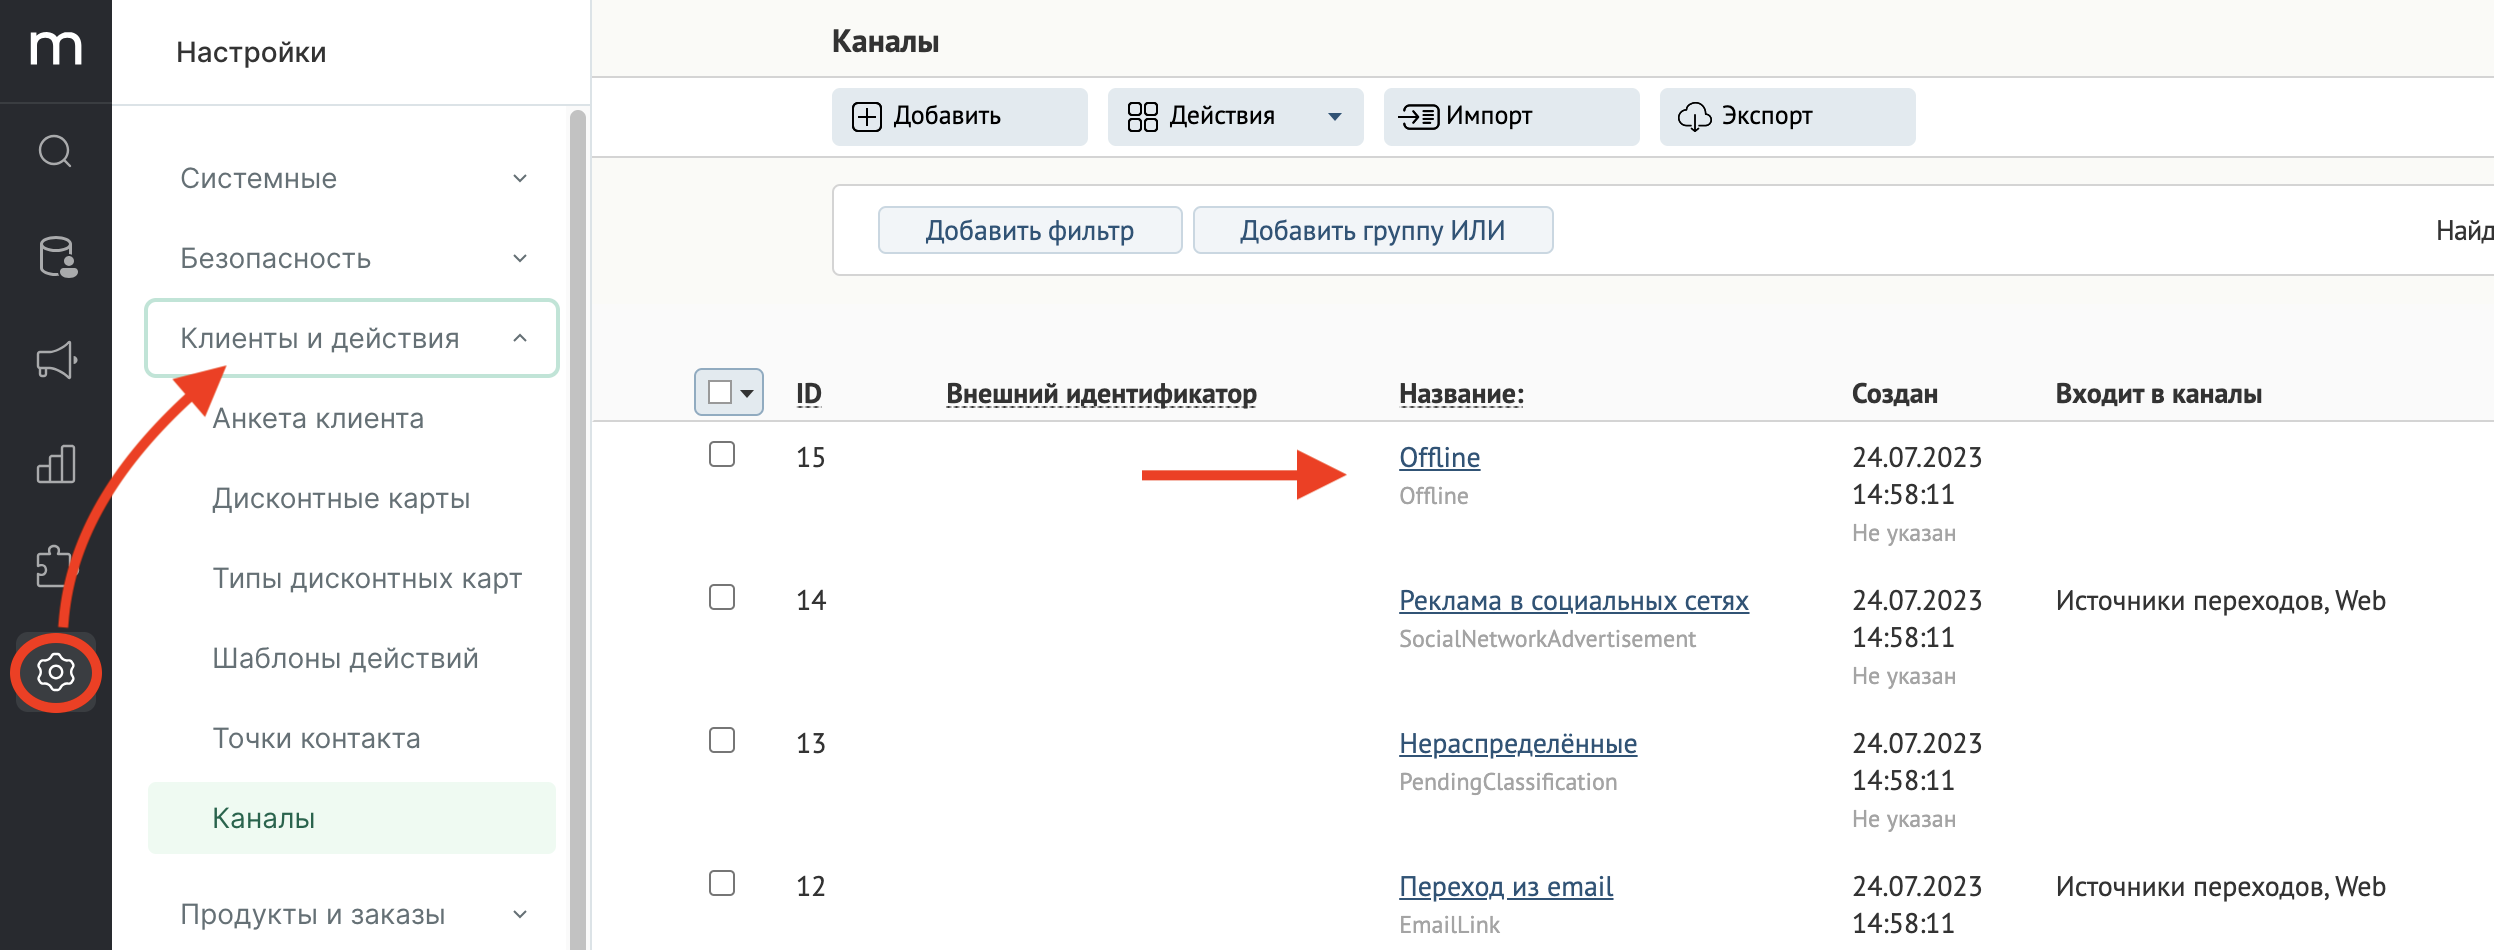Screen dimensions: 2494x950
Task: Click the EmailLink system name text
Action: pyautogui.click(x=1449, y=925)
